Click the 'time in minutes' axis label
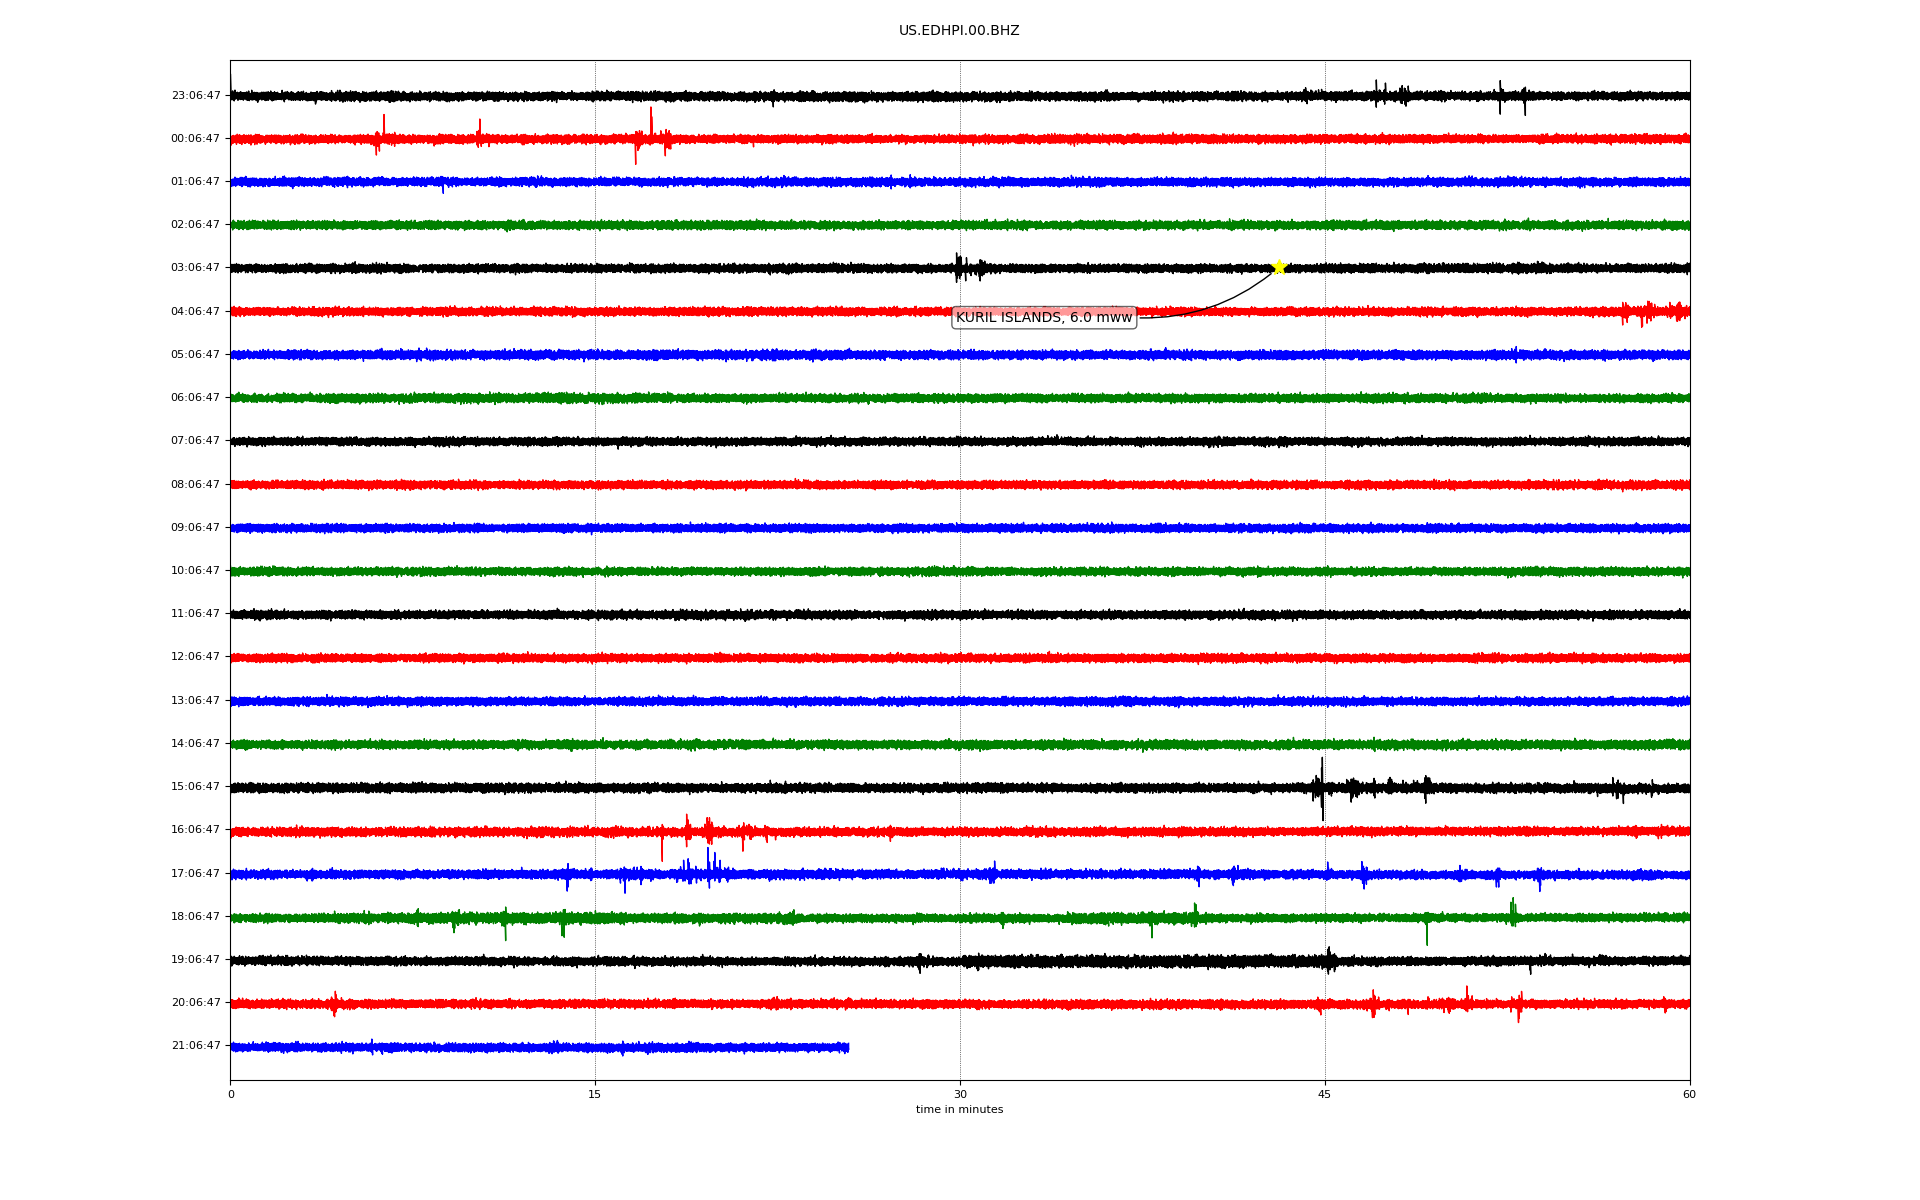1920x1200 pixels. coord(959,1110)
